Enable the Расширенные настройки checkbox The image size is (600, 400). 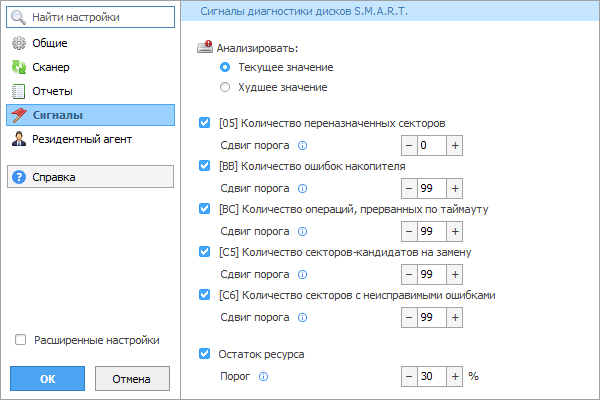coord(20,340)
